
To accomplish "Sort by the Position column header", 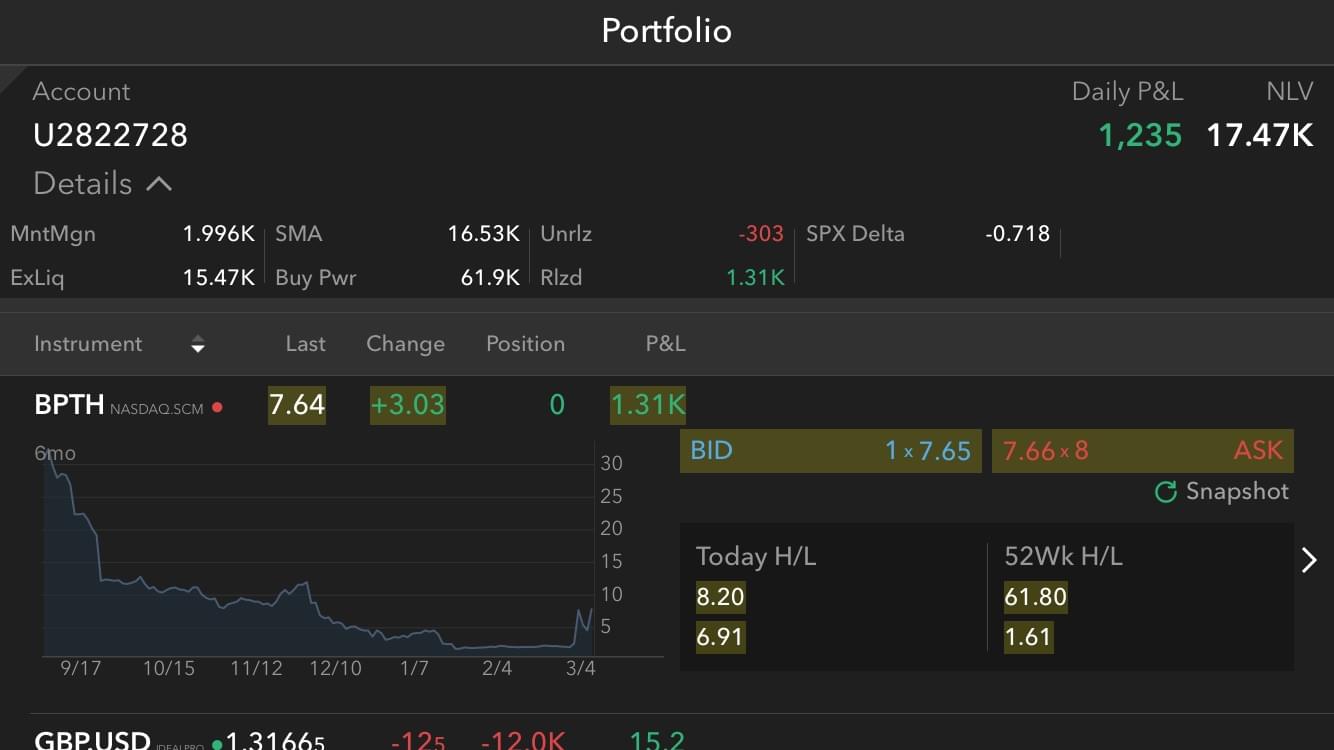I will click(x=525, y=344).
